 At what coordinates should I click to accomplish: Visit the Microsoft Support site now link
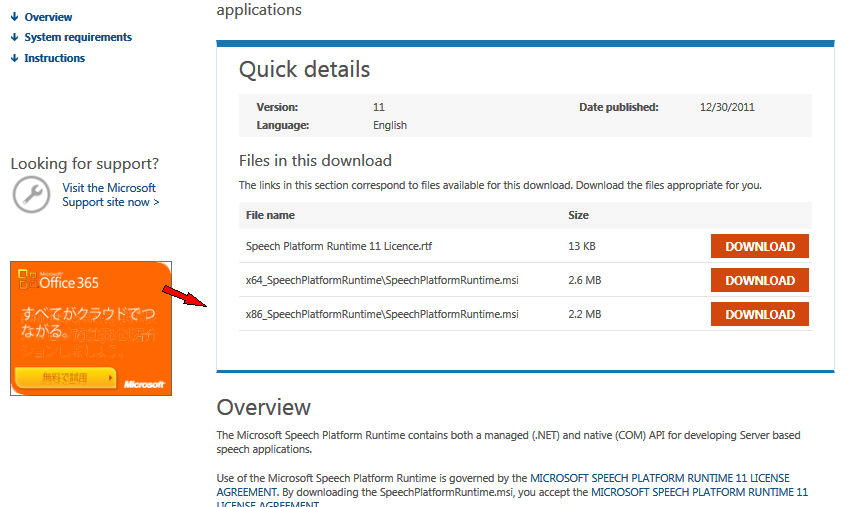click(x=110, y=195)
